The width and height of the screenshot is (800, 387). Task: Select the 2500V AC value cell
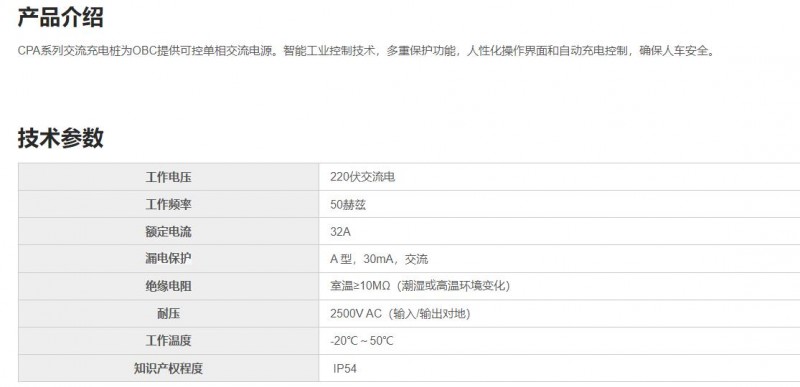click(560, 314)
